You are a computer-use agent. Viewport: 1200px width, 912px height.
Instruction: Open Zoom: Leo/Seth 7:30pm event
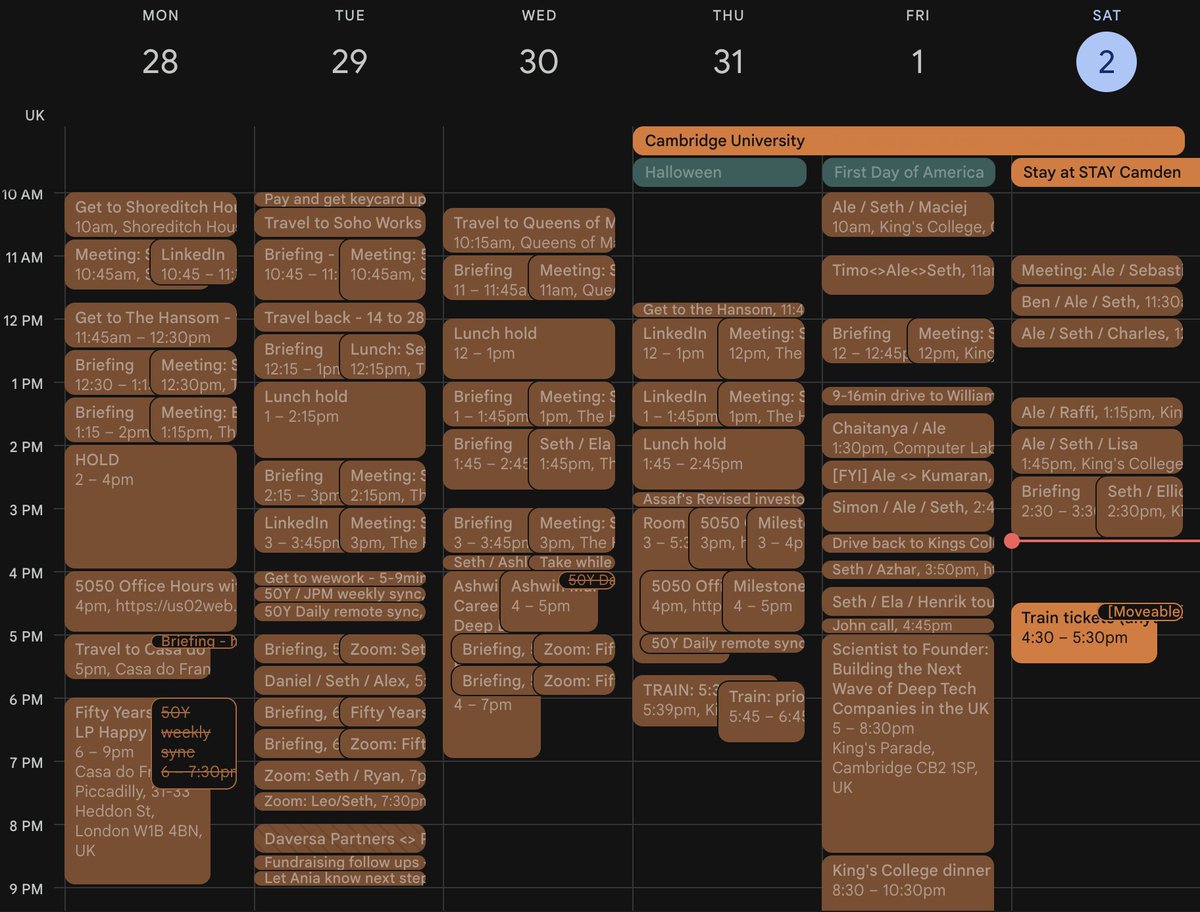(x=340, y=801)
